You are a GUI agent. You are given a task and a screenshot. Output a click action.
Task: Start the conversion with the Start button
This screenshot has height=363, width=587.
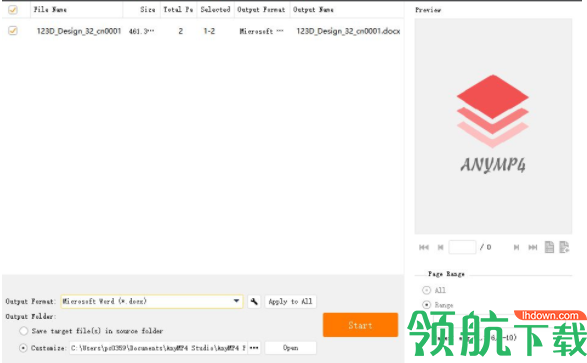click(x=360, y=325)
